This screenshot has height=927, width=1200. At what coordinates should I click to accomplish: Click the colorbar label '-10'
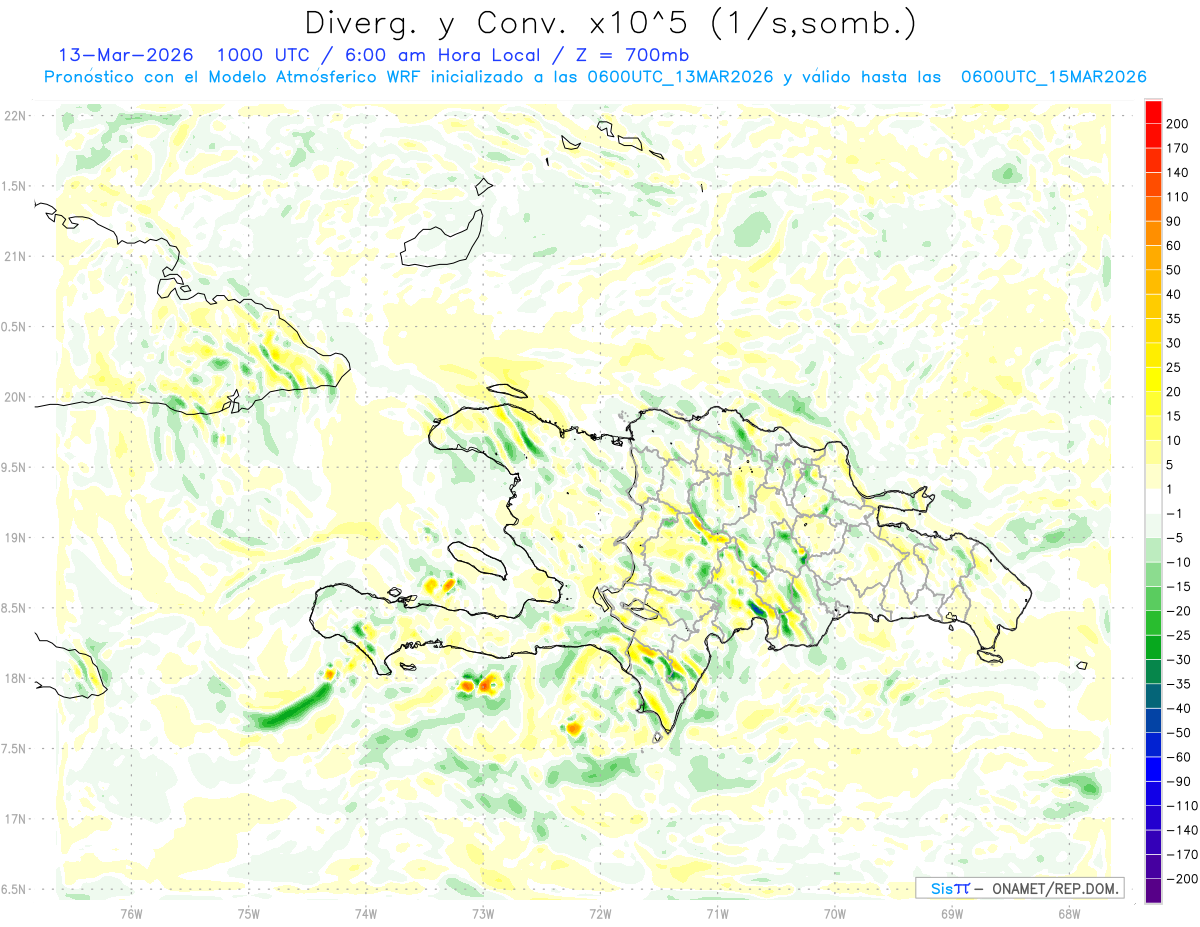[x=1180, y=562]
